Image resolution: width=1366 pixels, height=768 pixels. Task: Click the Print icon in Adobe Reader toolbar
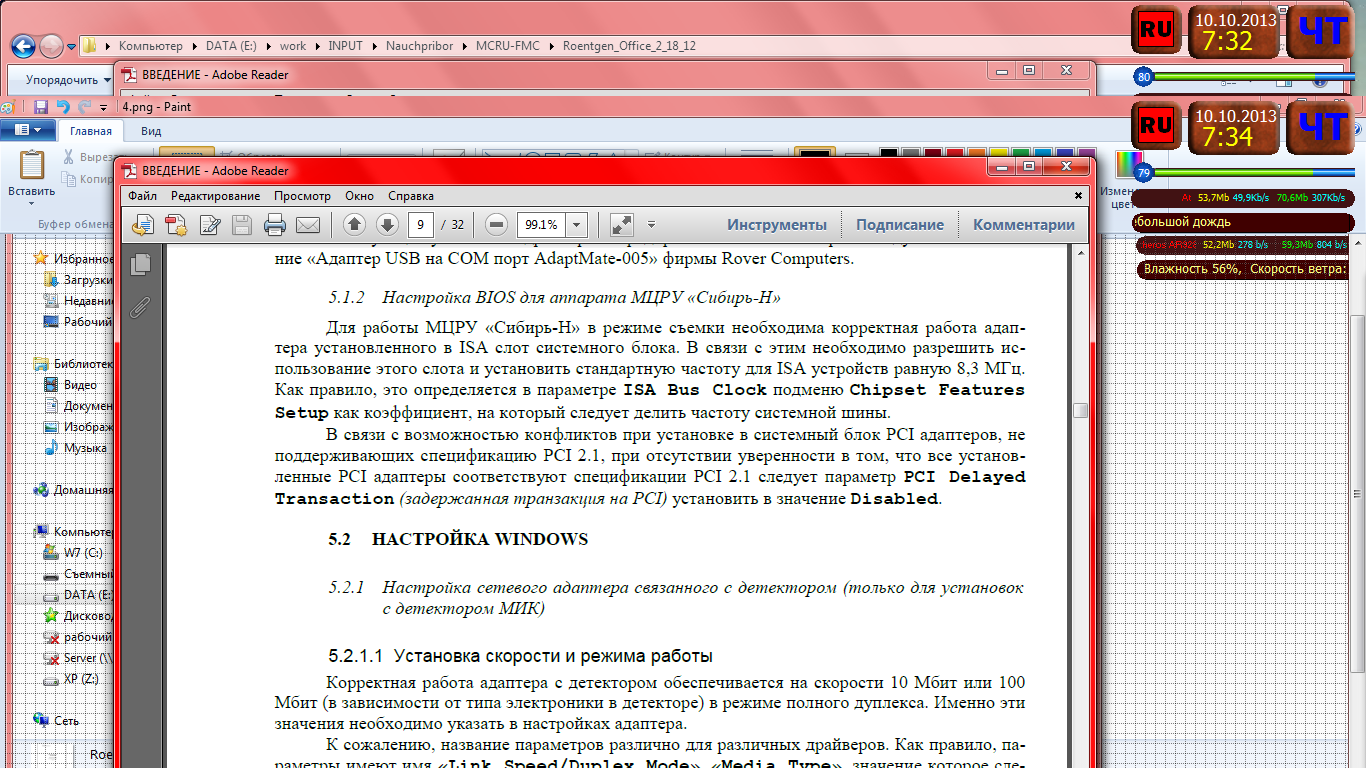[x=275, y=225]
